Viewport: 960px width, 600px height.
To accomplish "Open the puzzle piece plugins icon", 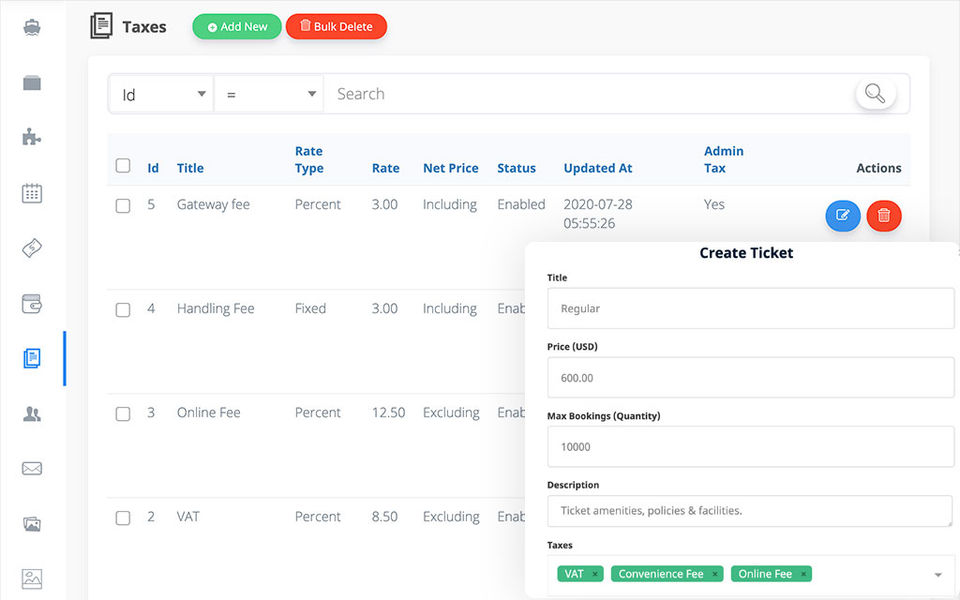I will [x=32, y=137].
